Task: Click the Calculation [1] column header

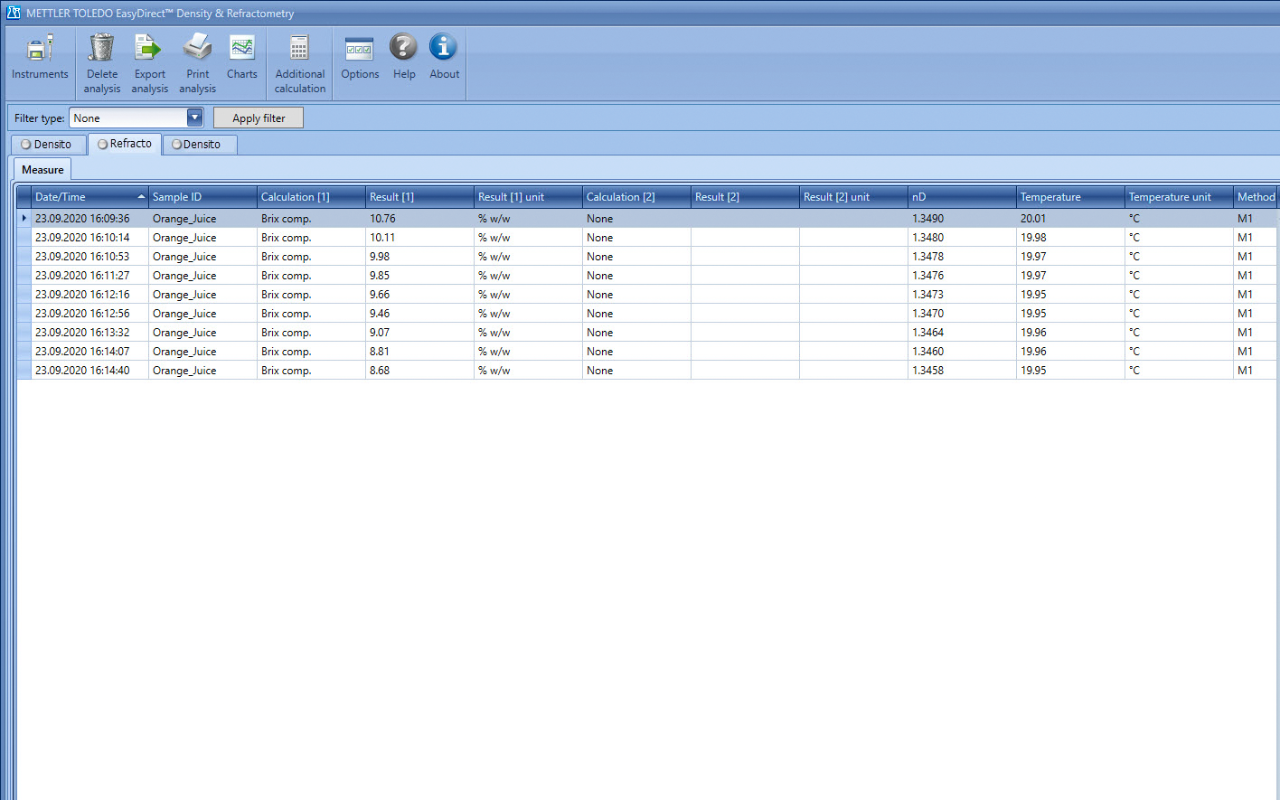Action: (311, 197)
